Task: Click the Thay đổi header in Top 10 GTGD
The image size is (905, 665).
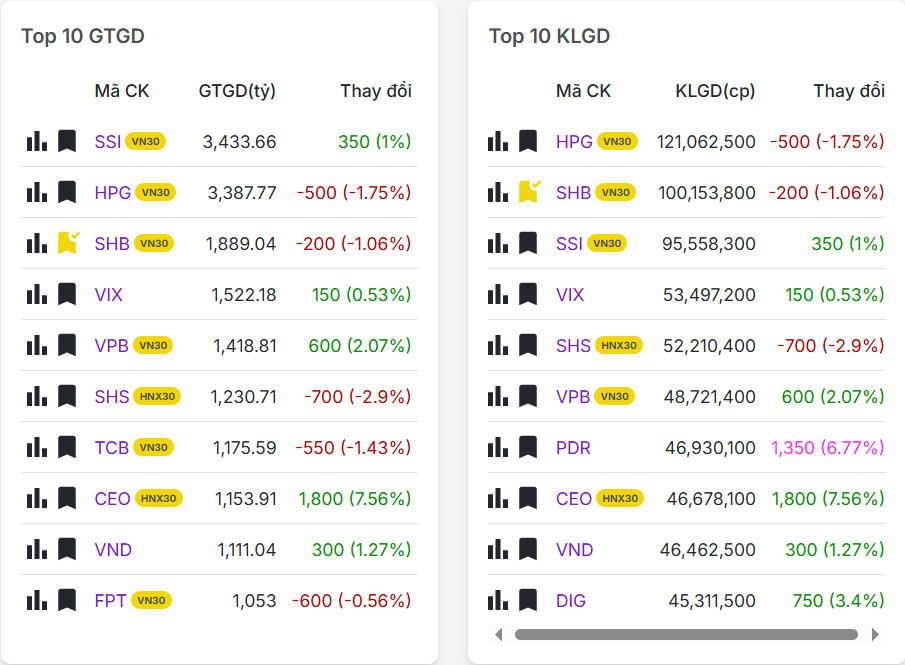Action: coord(376,91)
